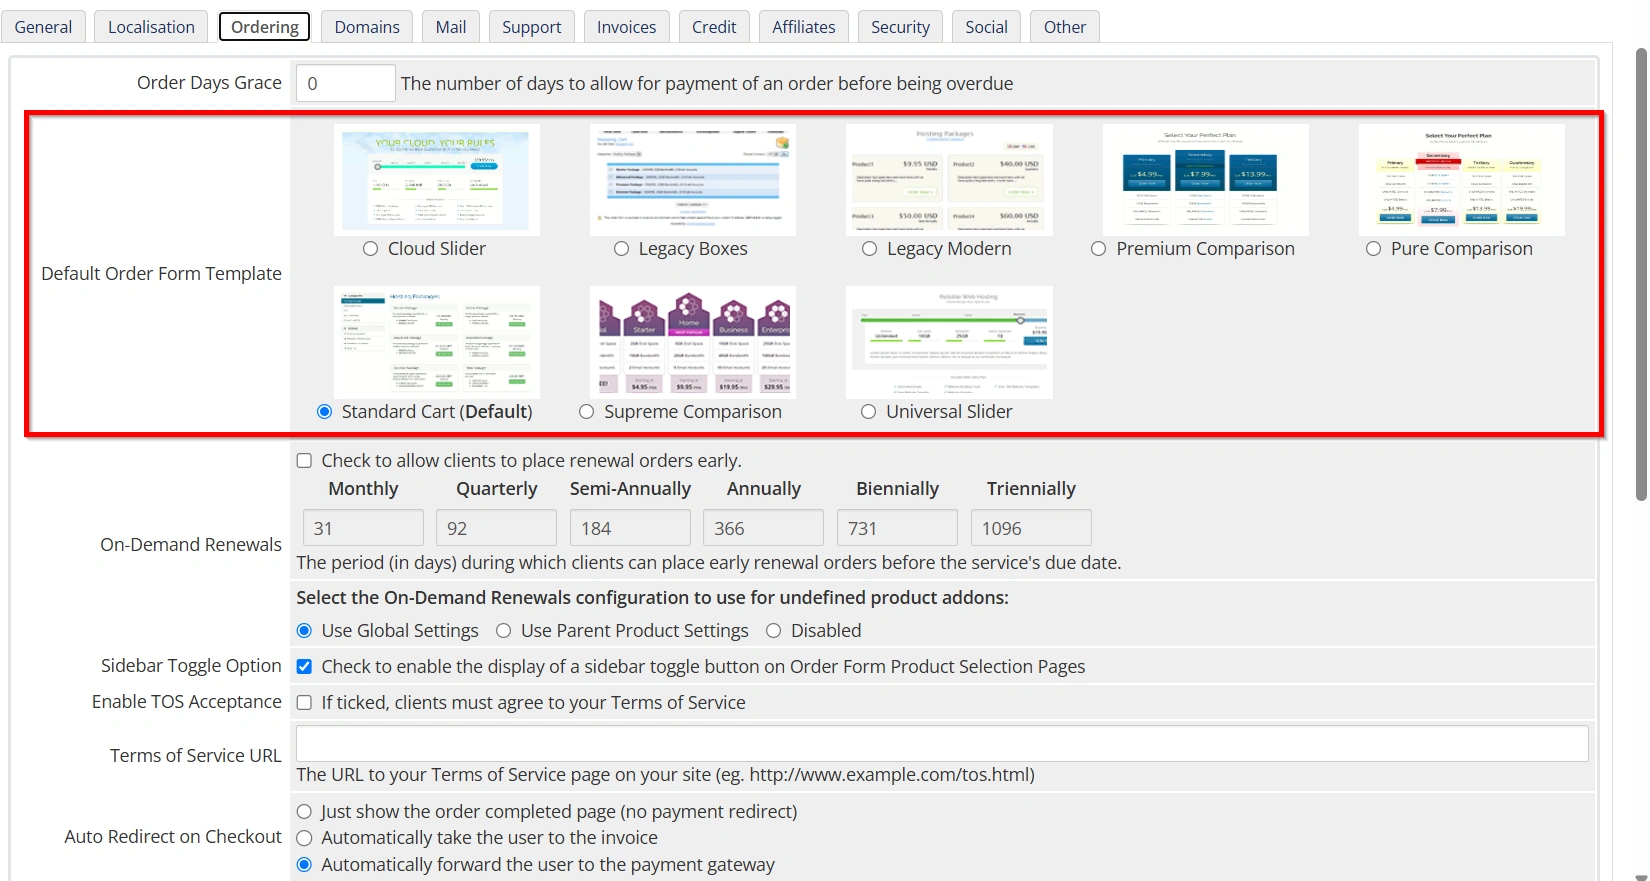Click the Pure Comparison template thumbnail
The width and height of the screenshot is (1650, 881).
1461,180
